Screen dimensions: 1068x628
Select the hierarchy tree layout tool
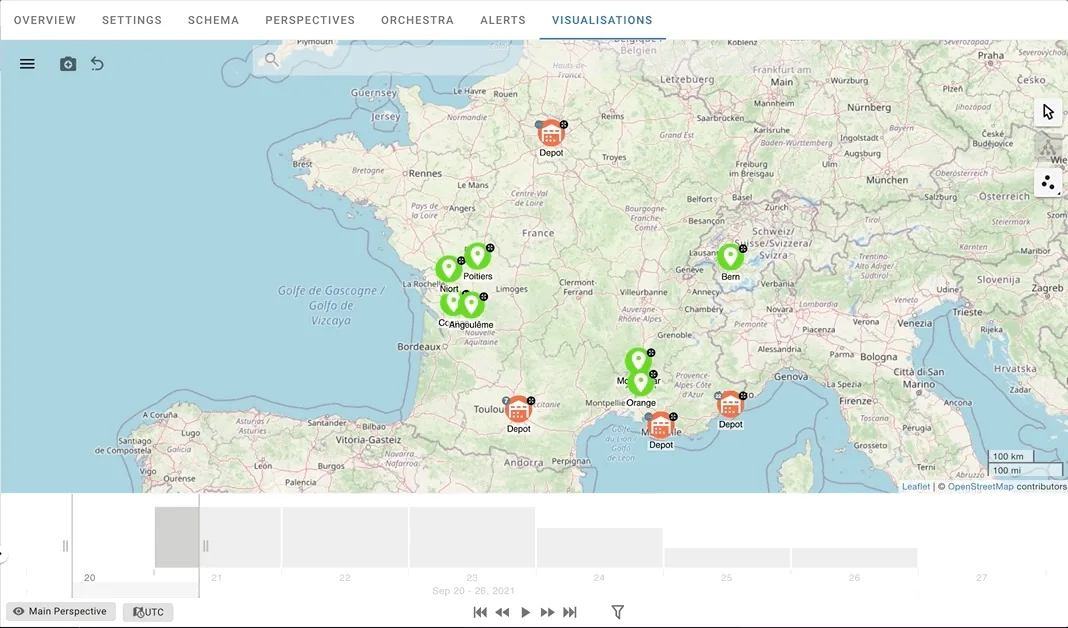[1048, 146]
